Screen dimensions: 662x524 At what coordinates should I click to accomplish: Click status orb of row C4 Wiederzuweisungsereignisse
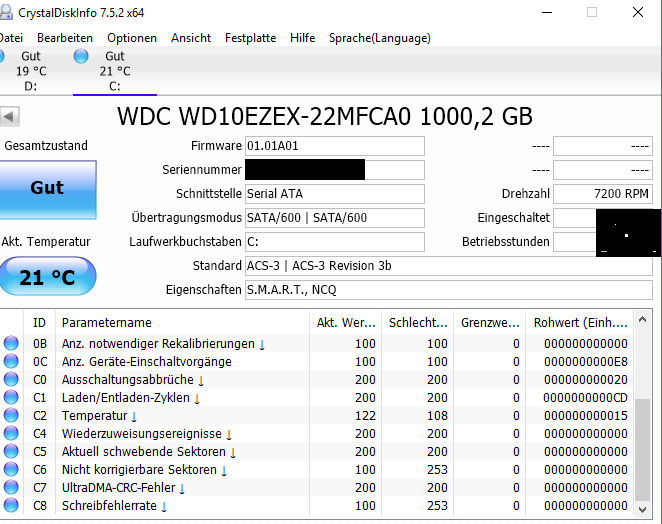point(11,433)
